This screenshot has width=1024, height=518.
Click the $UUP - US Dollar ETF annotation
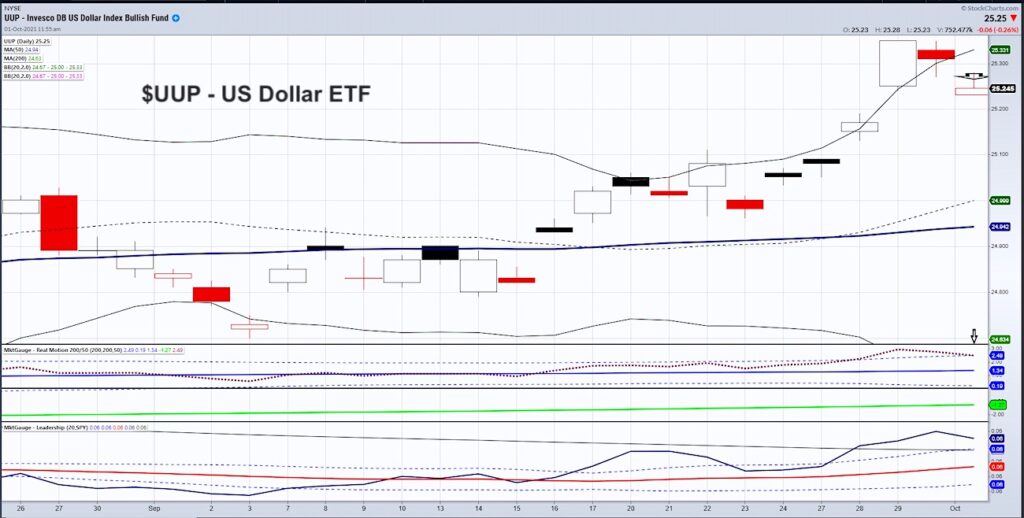256,94
